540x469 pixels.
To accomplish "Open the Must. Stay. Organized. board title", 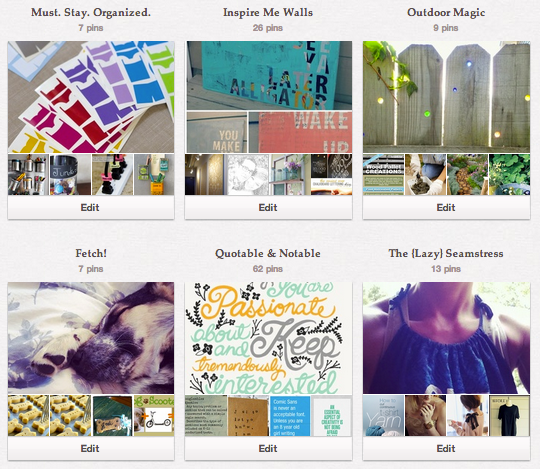I will pyautogui.click(x=91, y=12).
